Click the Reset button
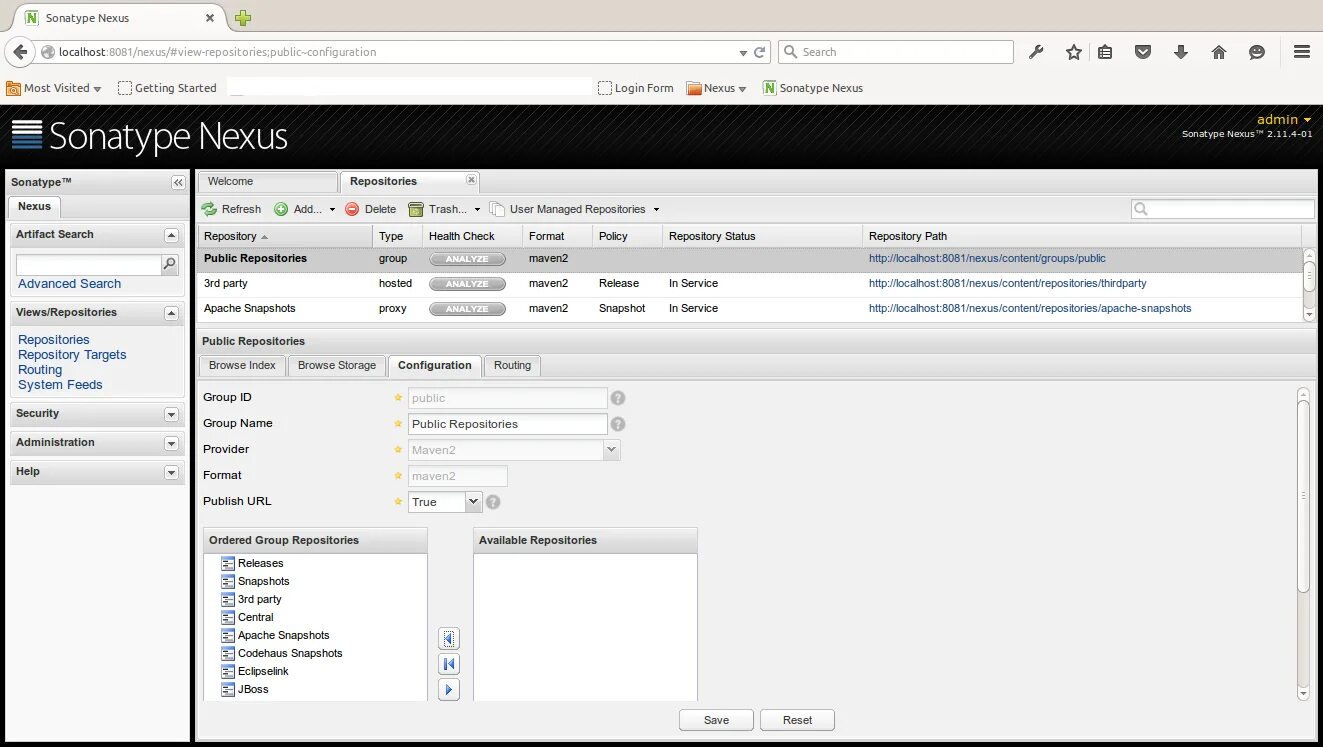The width and height of the screenshot is (1323, 747). (x=797, y=720)
